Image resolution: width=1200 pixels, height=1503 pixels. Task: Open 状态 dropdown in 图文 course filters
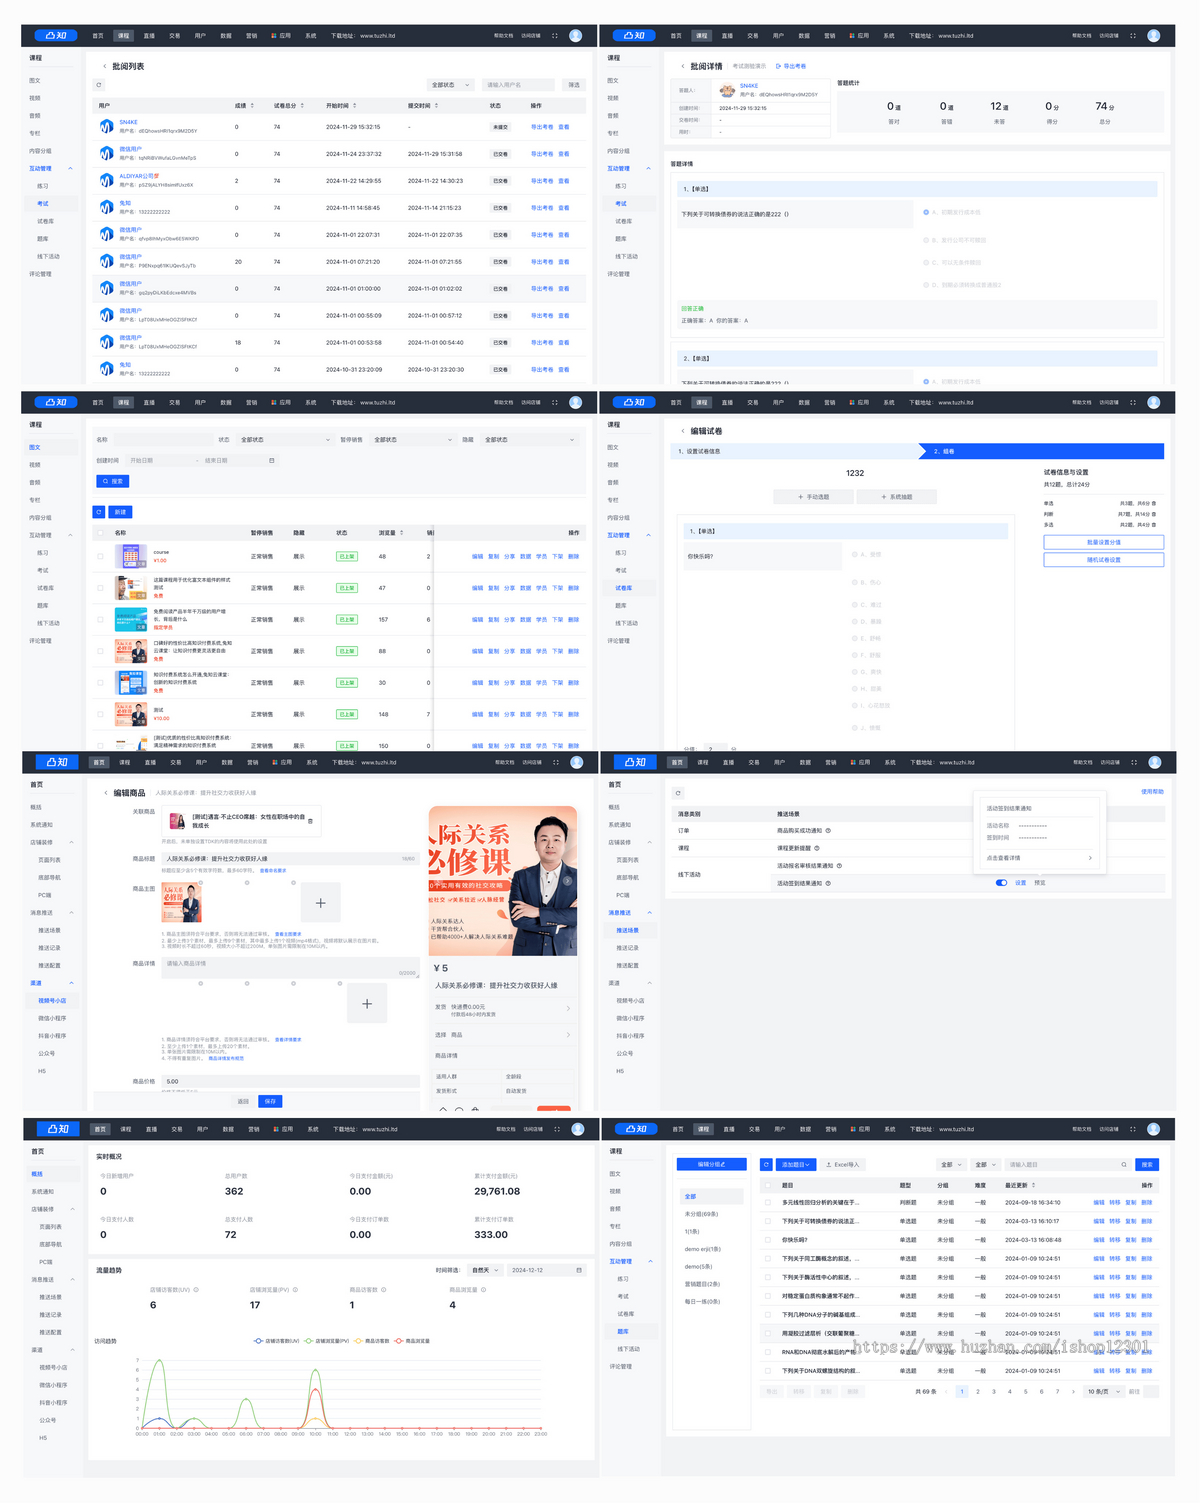click(285, 440)
